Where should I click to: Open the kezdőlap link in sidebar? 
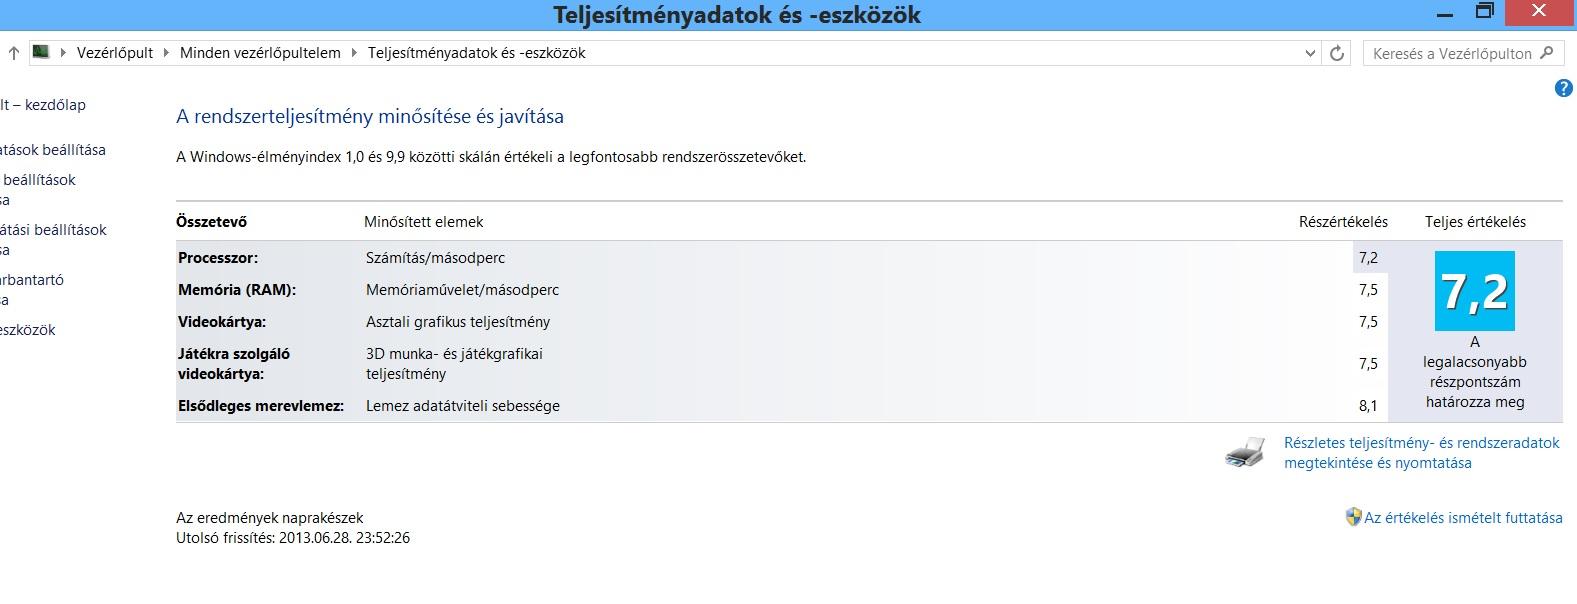pos(43,105)
